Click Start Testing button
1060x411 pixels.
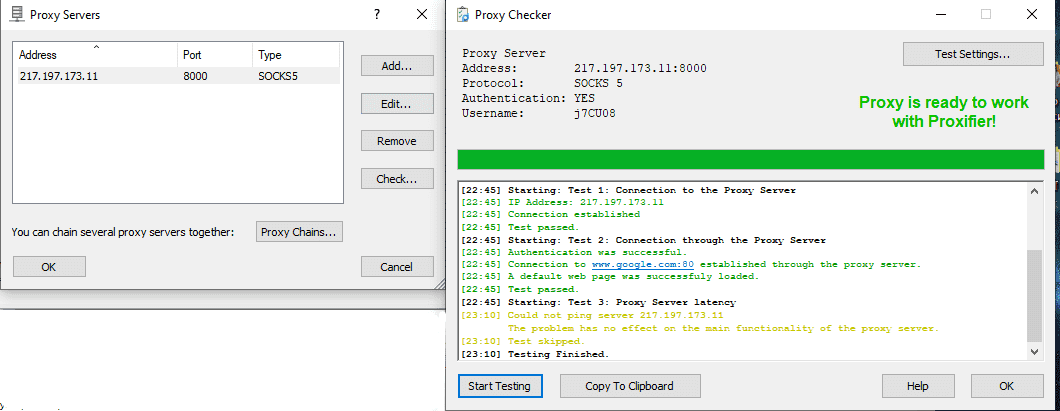[500, 386]
